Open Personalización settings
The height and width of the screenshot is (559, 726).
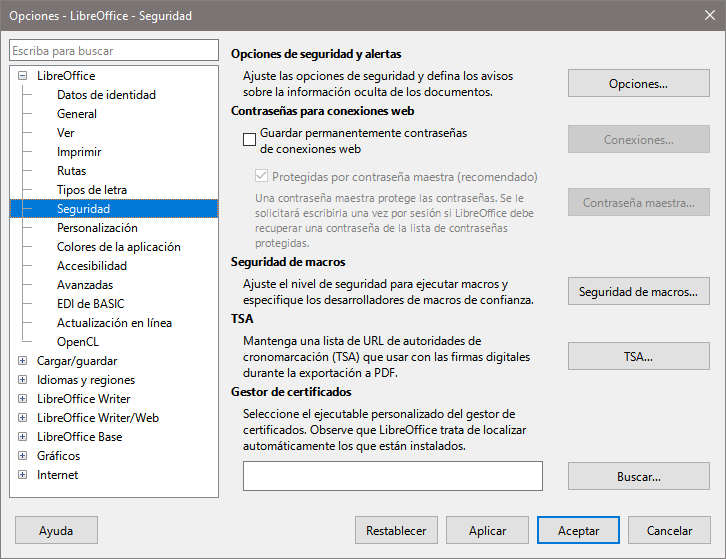pos(97,228)
